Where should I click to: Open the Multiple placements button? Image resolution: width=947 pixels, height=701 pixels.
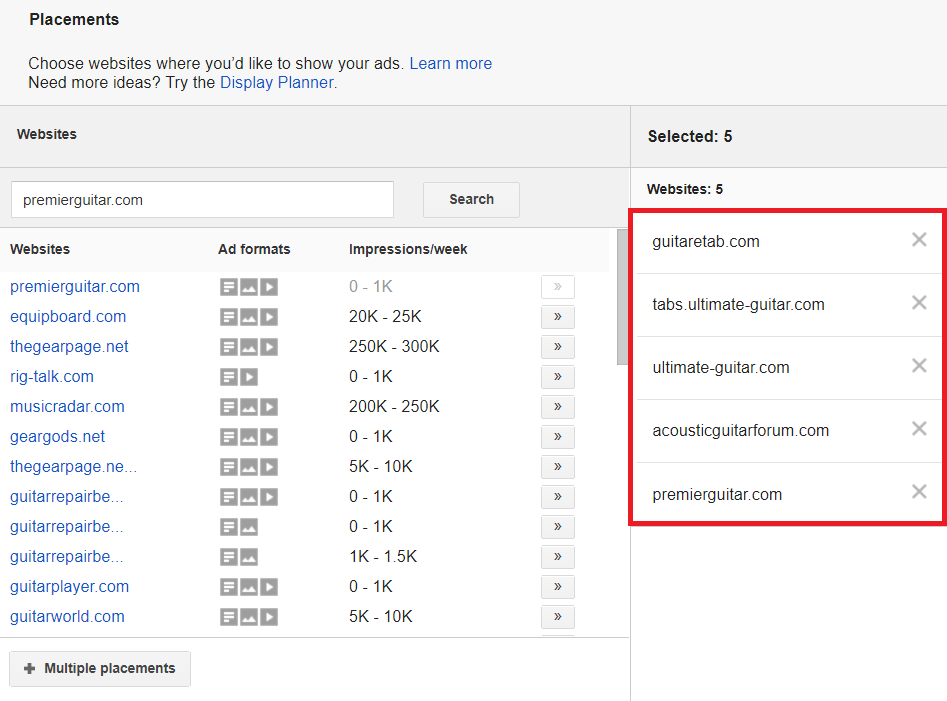[100, 668]
